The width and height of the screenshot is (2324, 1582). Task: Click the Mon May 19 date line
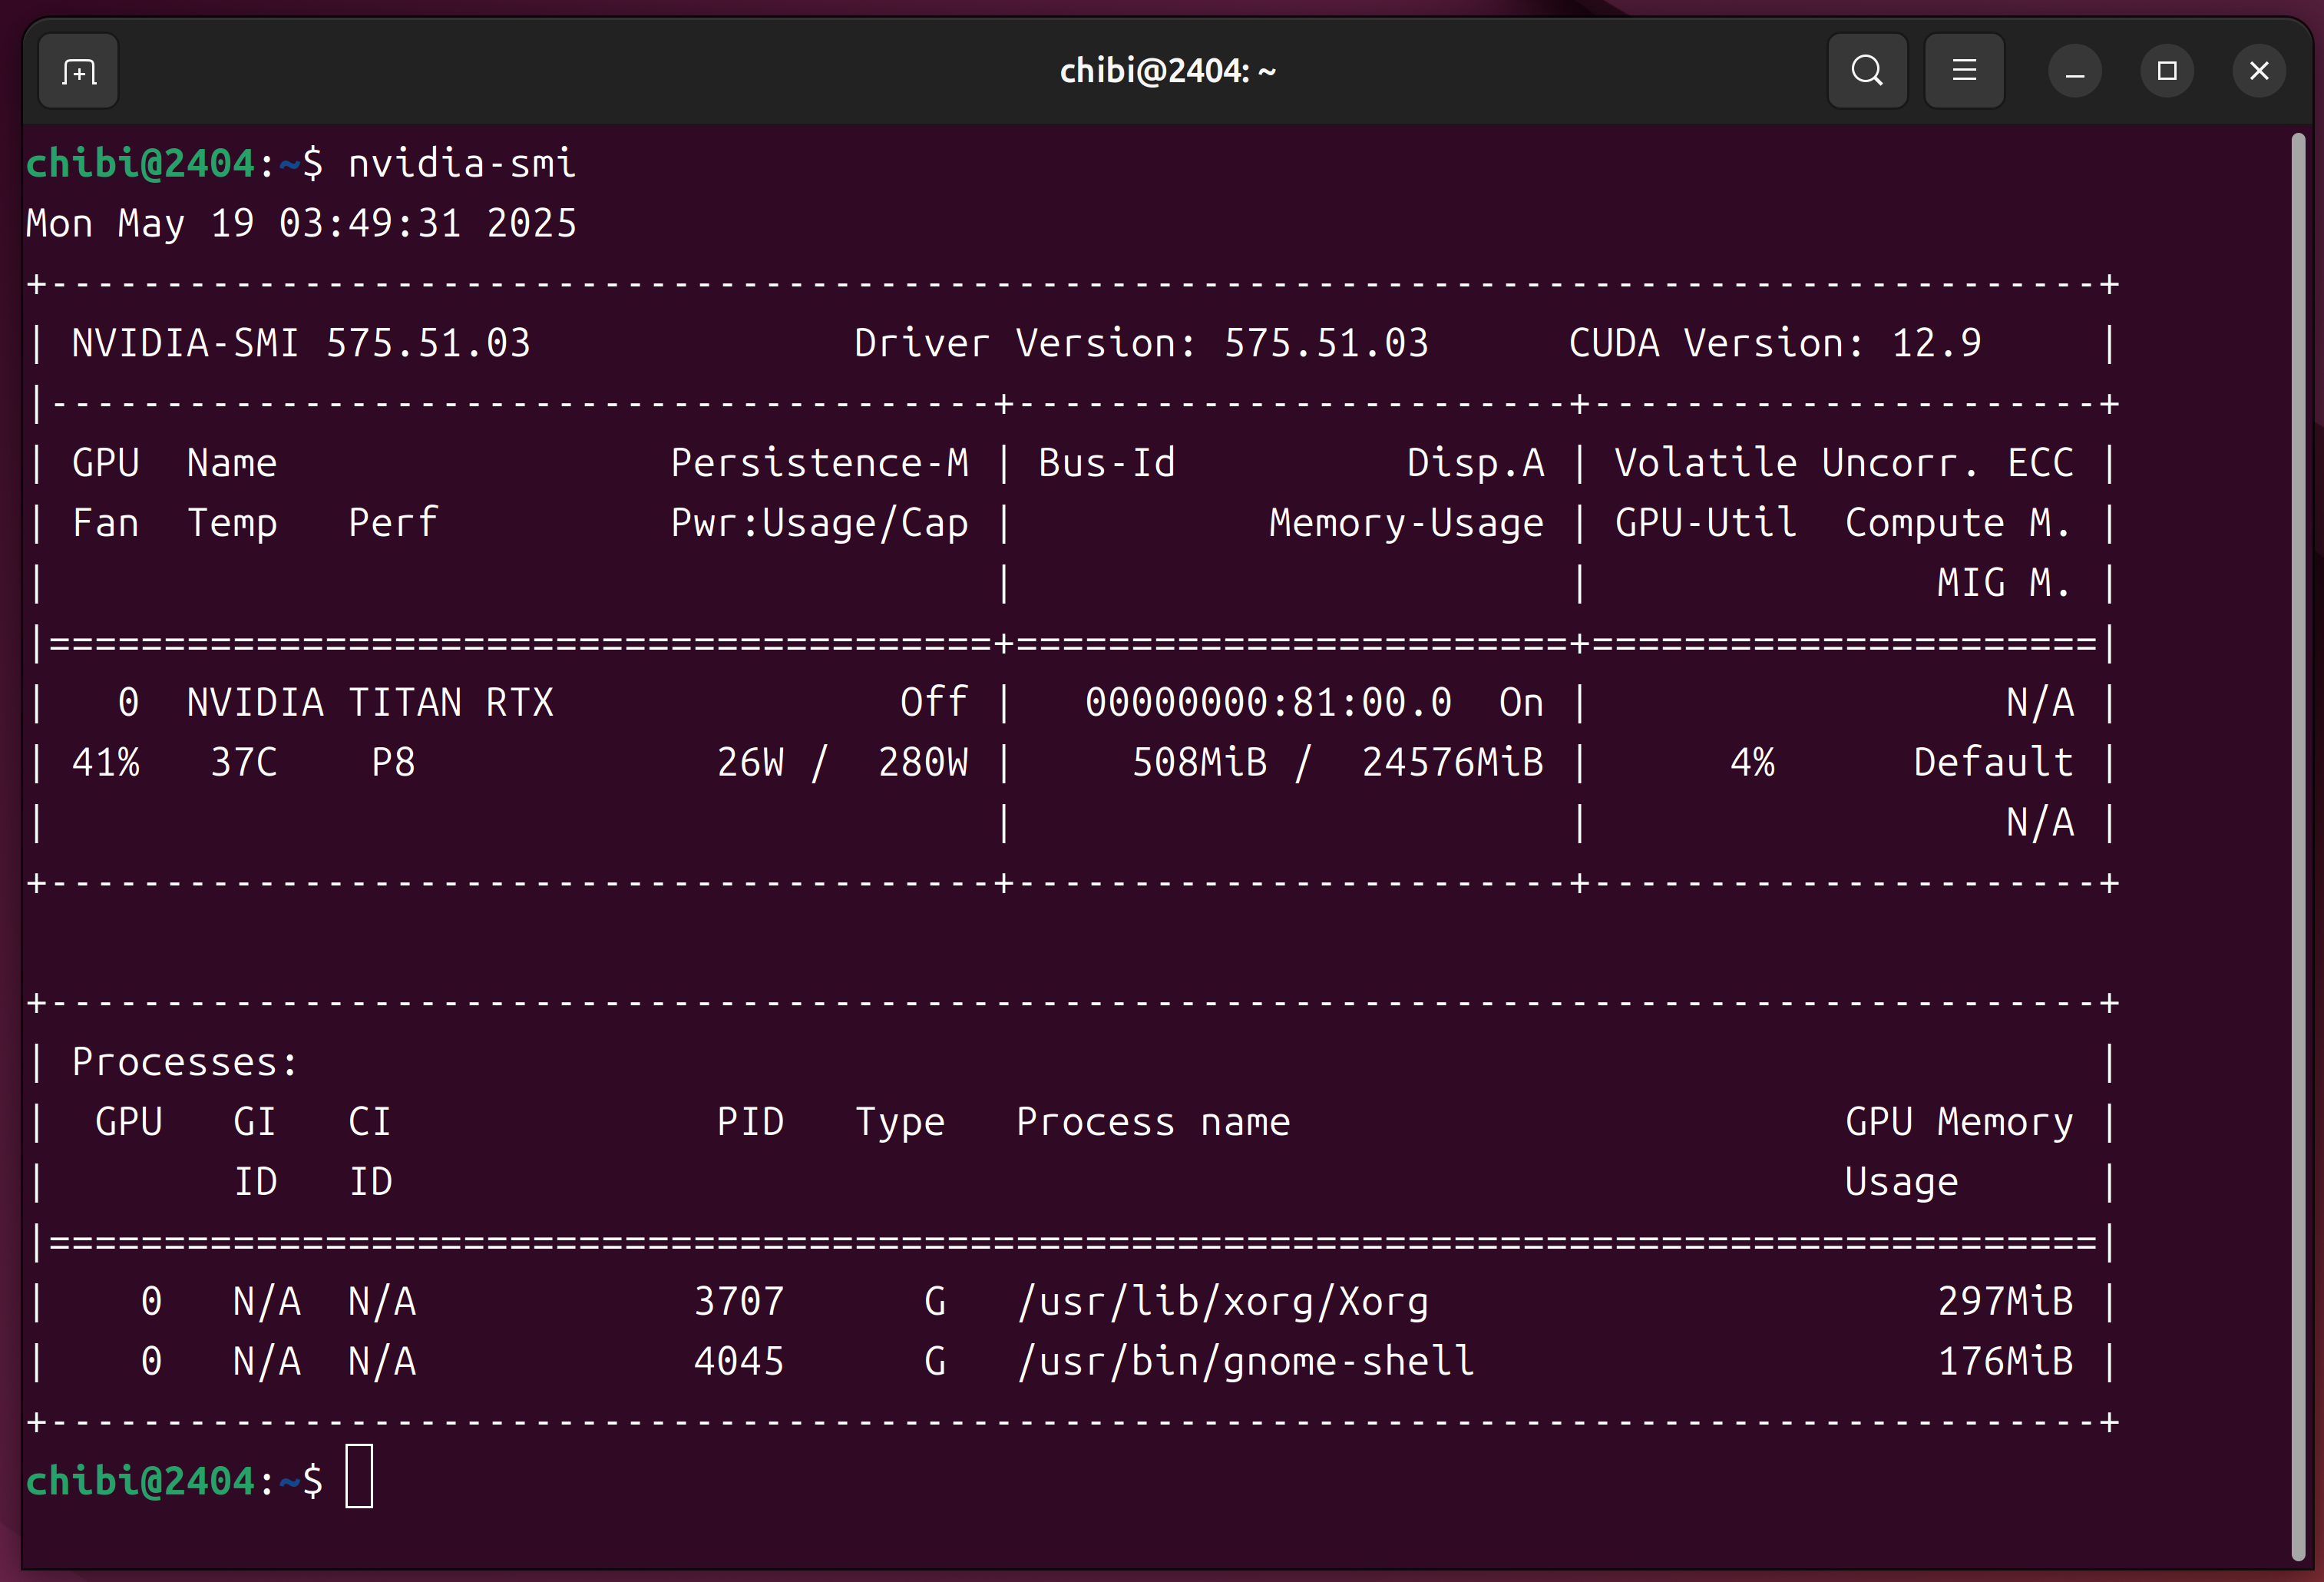coord(301,223)
